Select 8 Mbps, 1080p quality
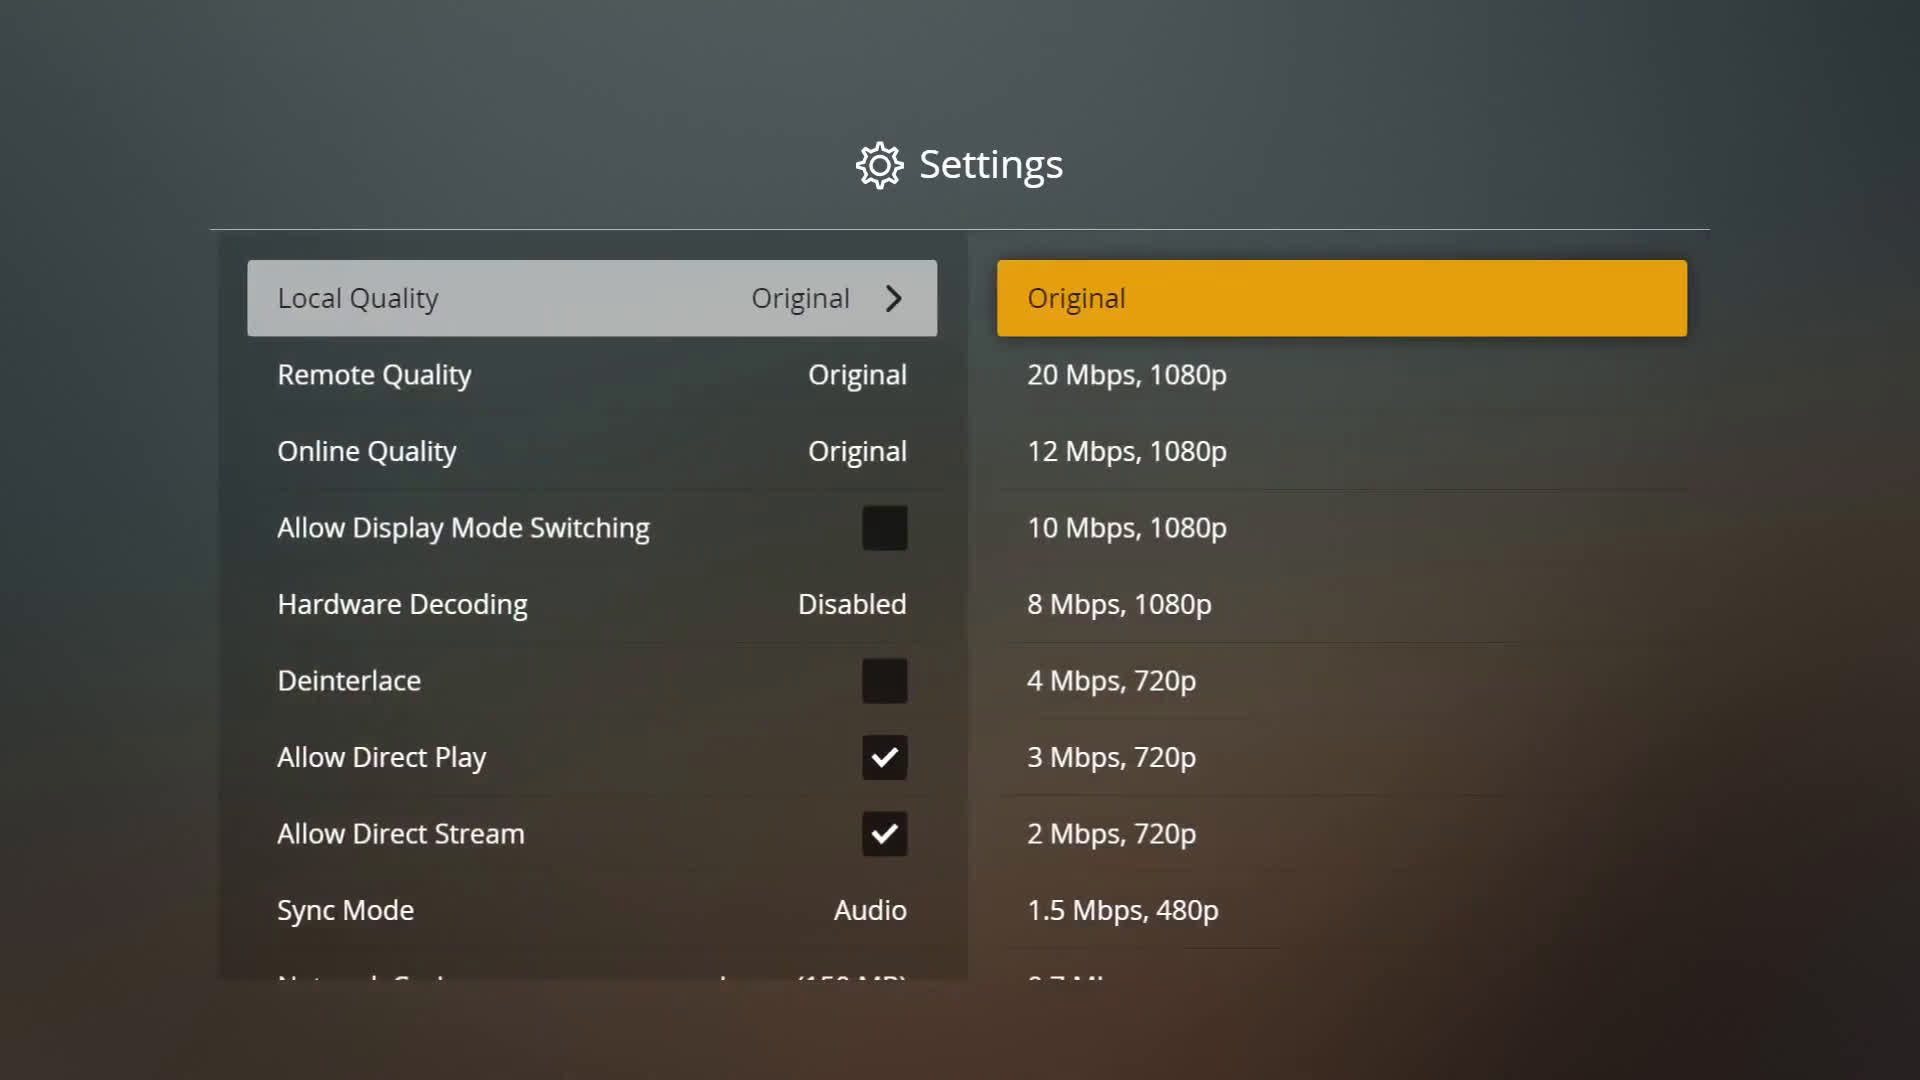The image size is (1920, 1080). click(1341, 604)
